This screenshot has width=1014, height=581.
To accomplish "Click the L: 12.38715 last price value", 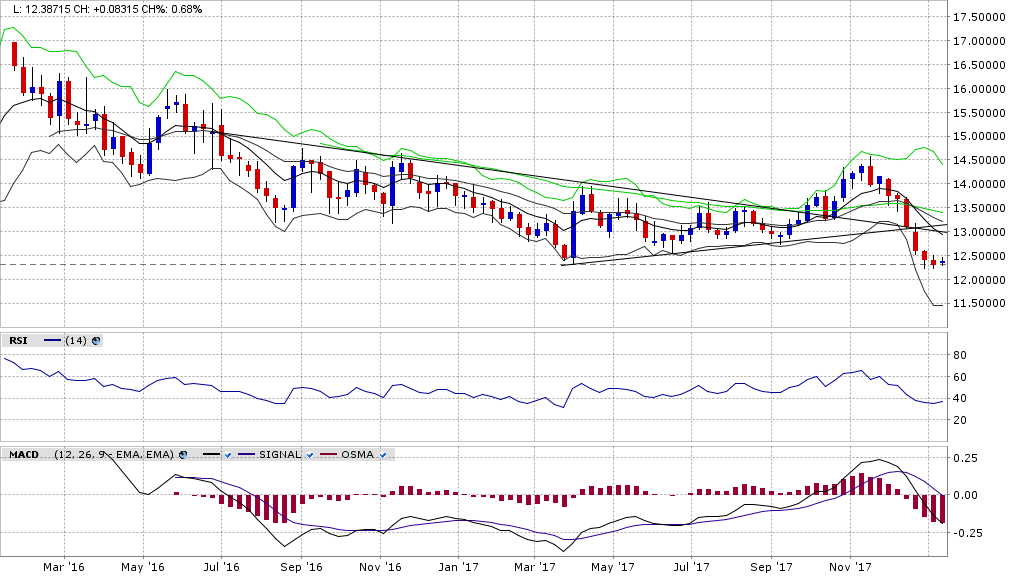I will [x=43, y=9].
